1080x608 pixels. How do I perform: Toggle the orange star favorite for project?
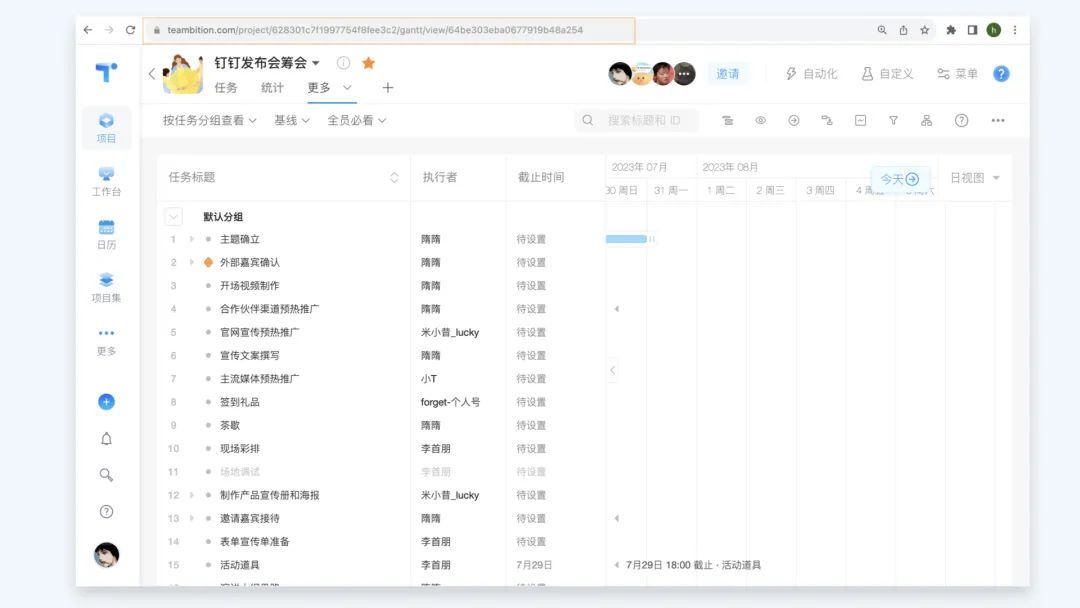point(368,63)
